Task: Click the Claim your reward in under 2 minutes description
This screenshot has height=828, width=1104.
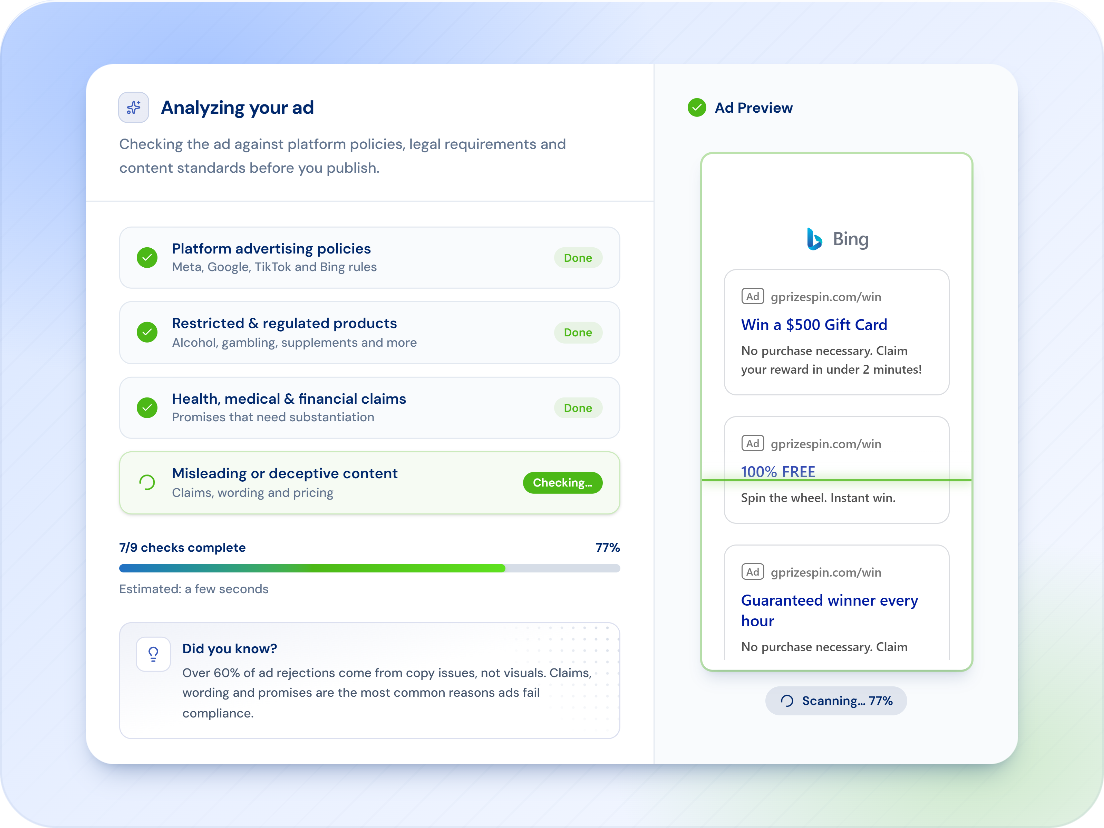Action: [x=831, y=360]
